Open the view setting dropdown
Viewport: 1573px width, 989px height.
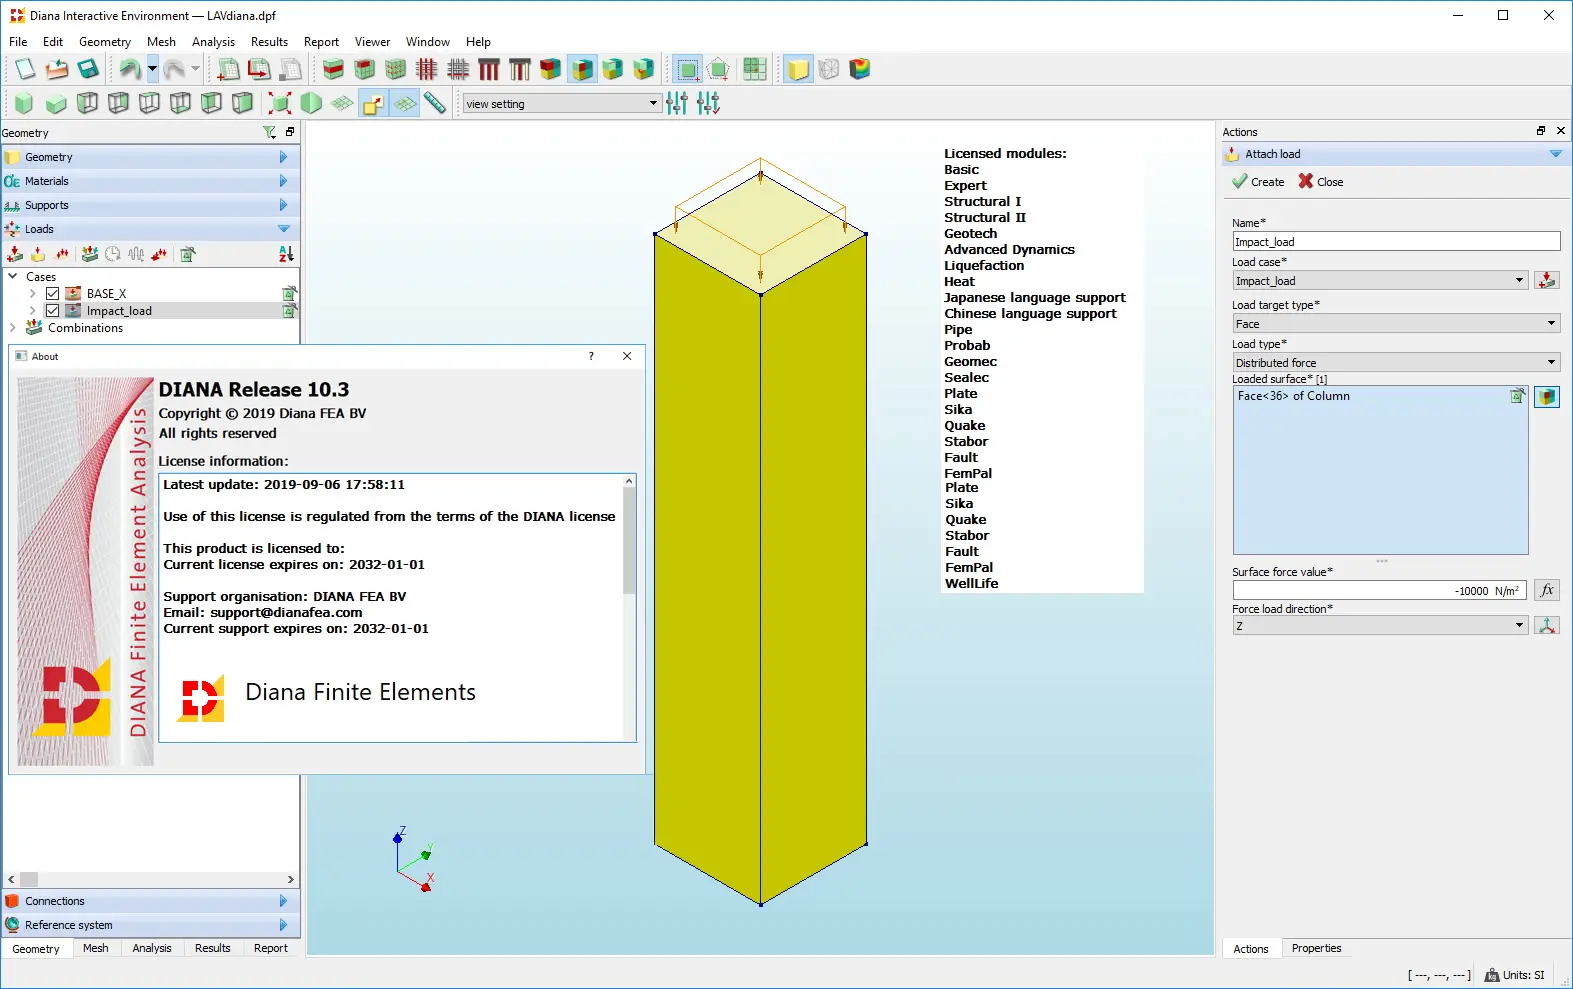(x=561, y=103)
